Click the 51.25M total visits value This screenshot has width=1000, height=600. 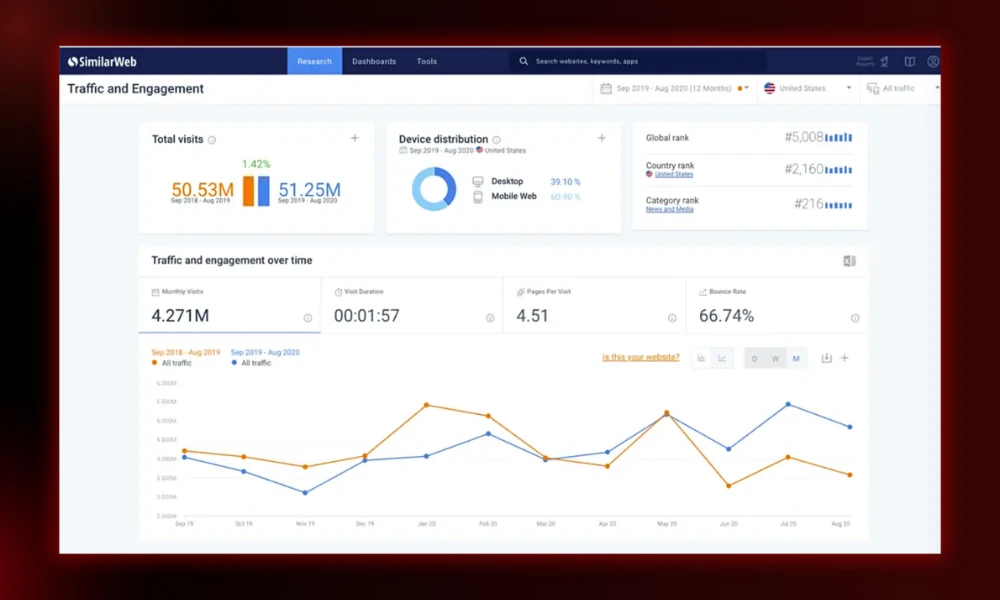pyautogui.click(x=309, y=189)
